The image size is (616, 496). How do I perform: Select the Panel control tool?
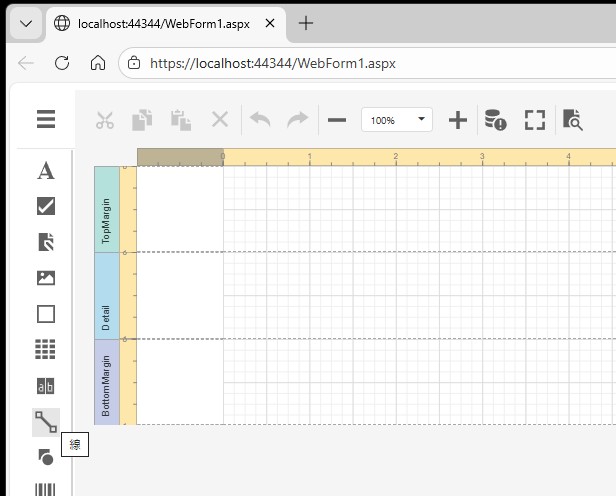46,314
